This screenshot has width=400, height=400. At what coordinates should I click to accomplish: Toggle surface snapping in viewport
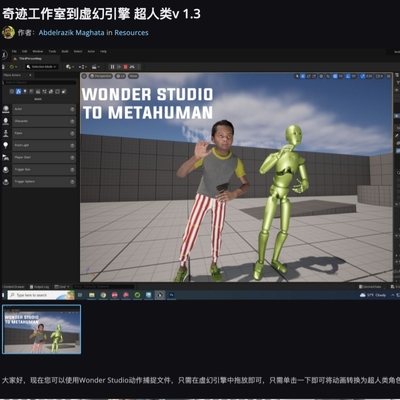[x=328, y=76]
